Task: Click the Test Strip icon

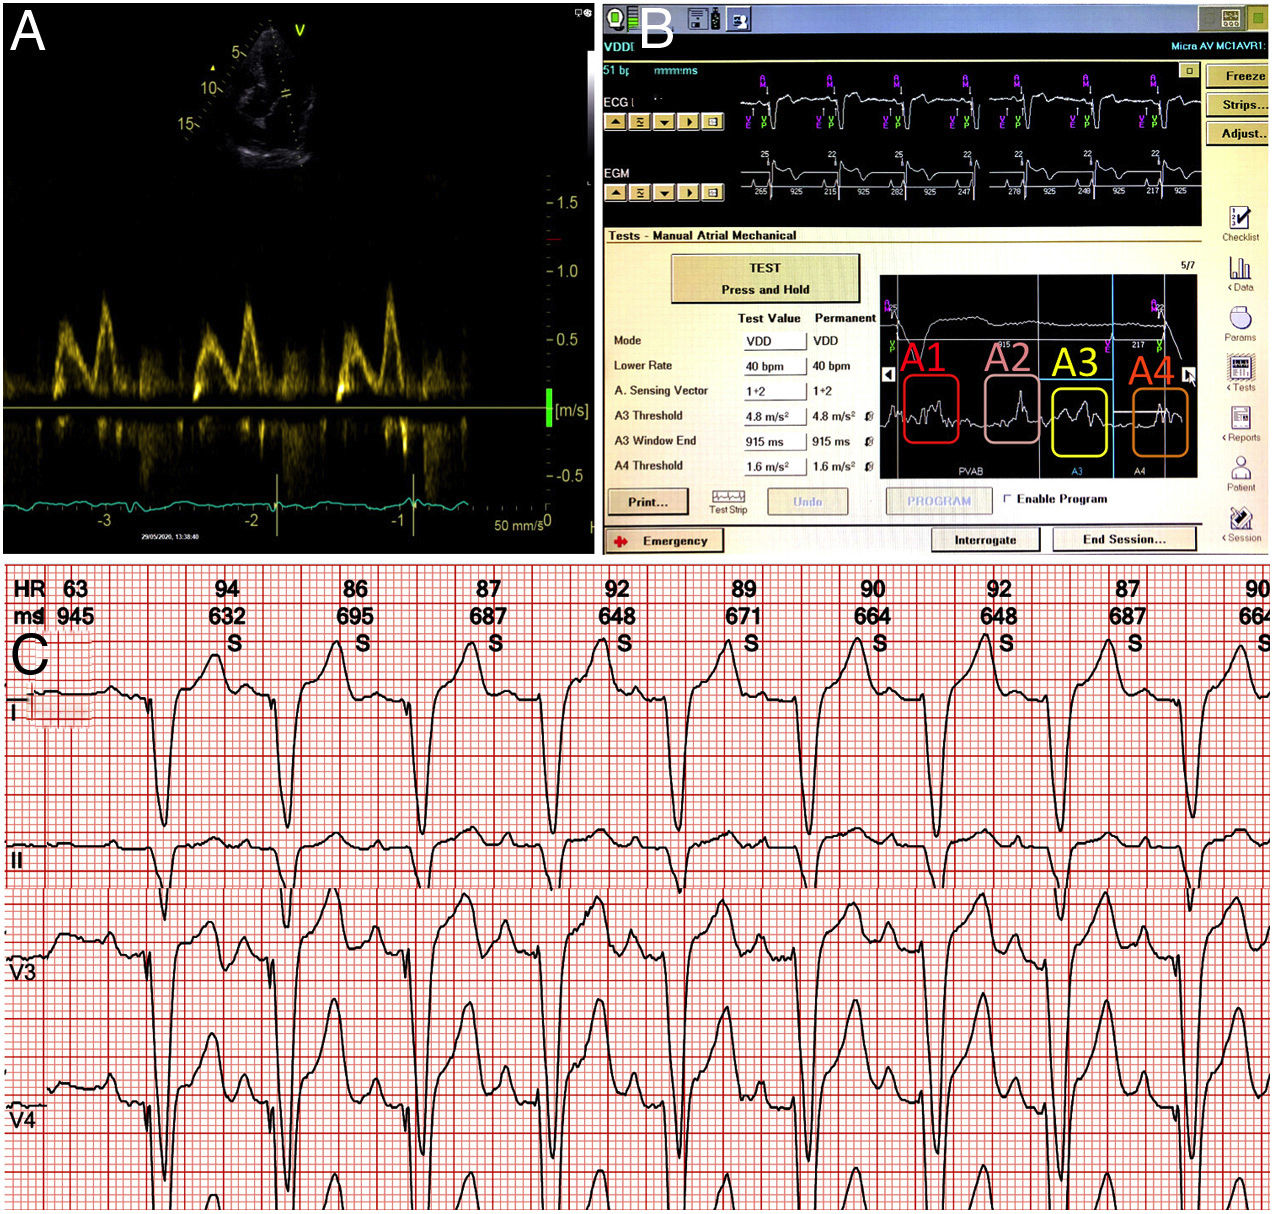Action: click(728, 498)
